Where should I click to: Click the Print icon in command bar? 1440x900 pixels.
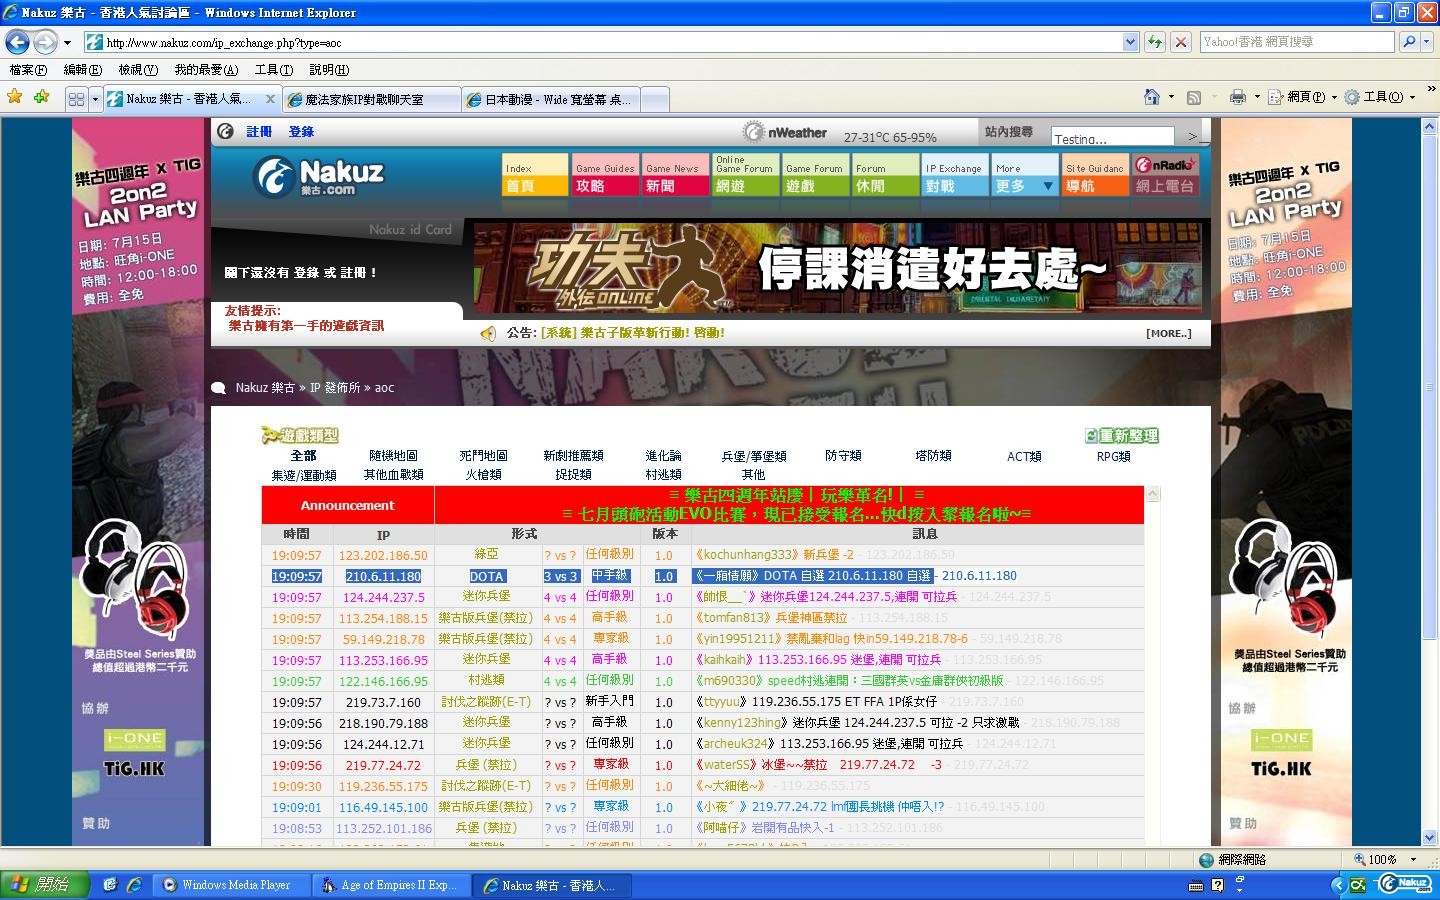pos(1237,97)
